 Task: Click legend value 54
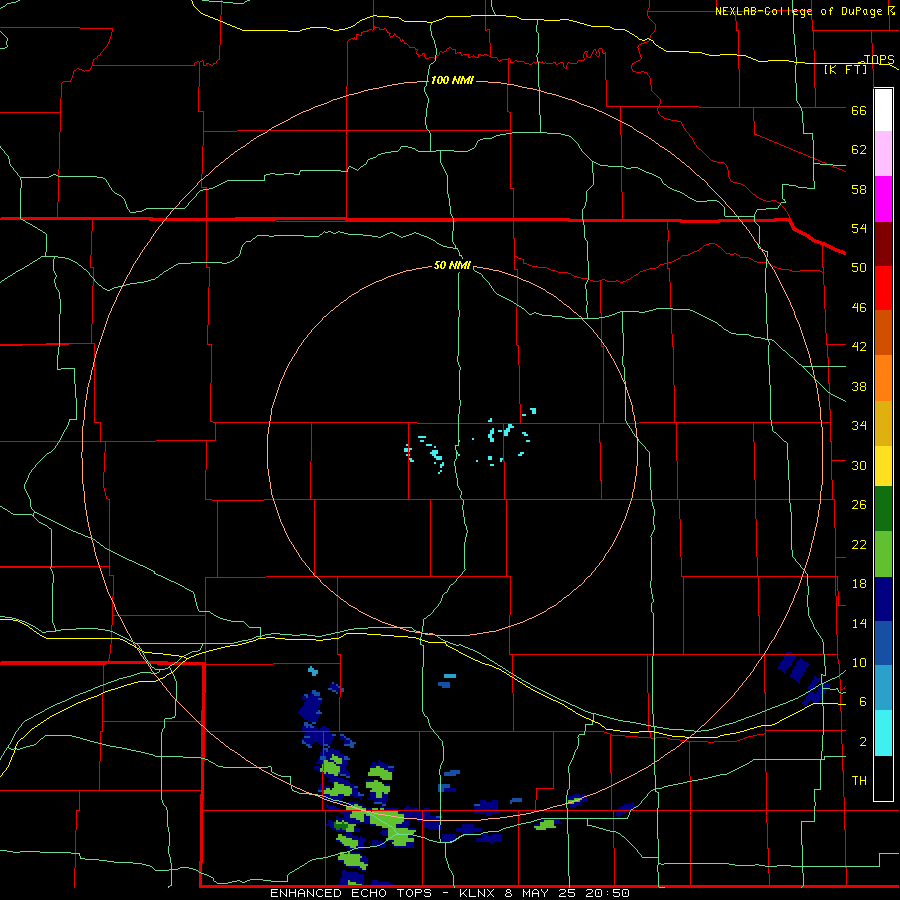tap(859, 228)
